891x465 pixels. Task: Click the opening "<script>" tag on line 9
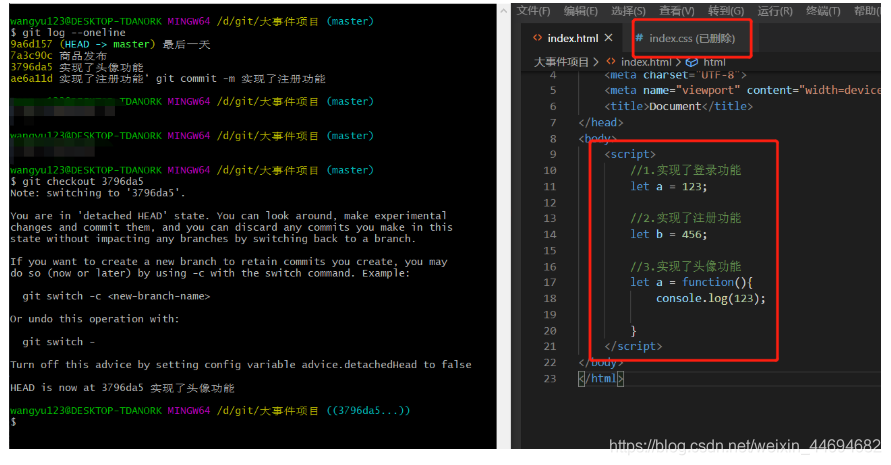click(x=630, y=154)
